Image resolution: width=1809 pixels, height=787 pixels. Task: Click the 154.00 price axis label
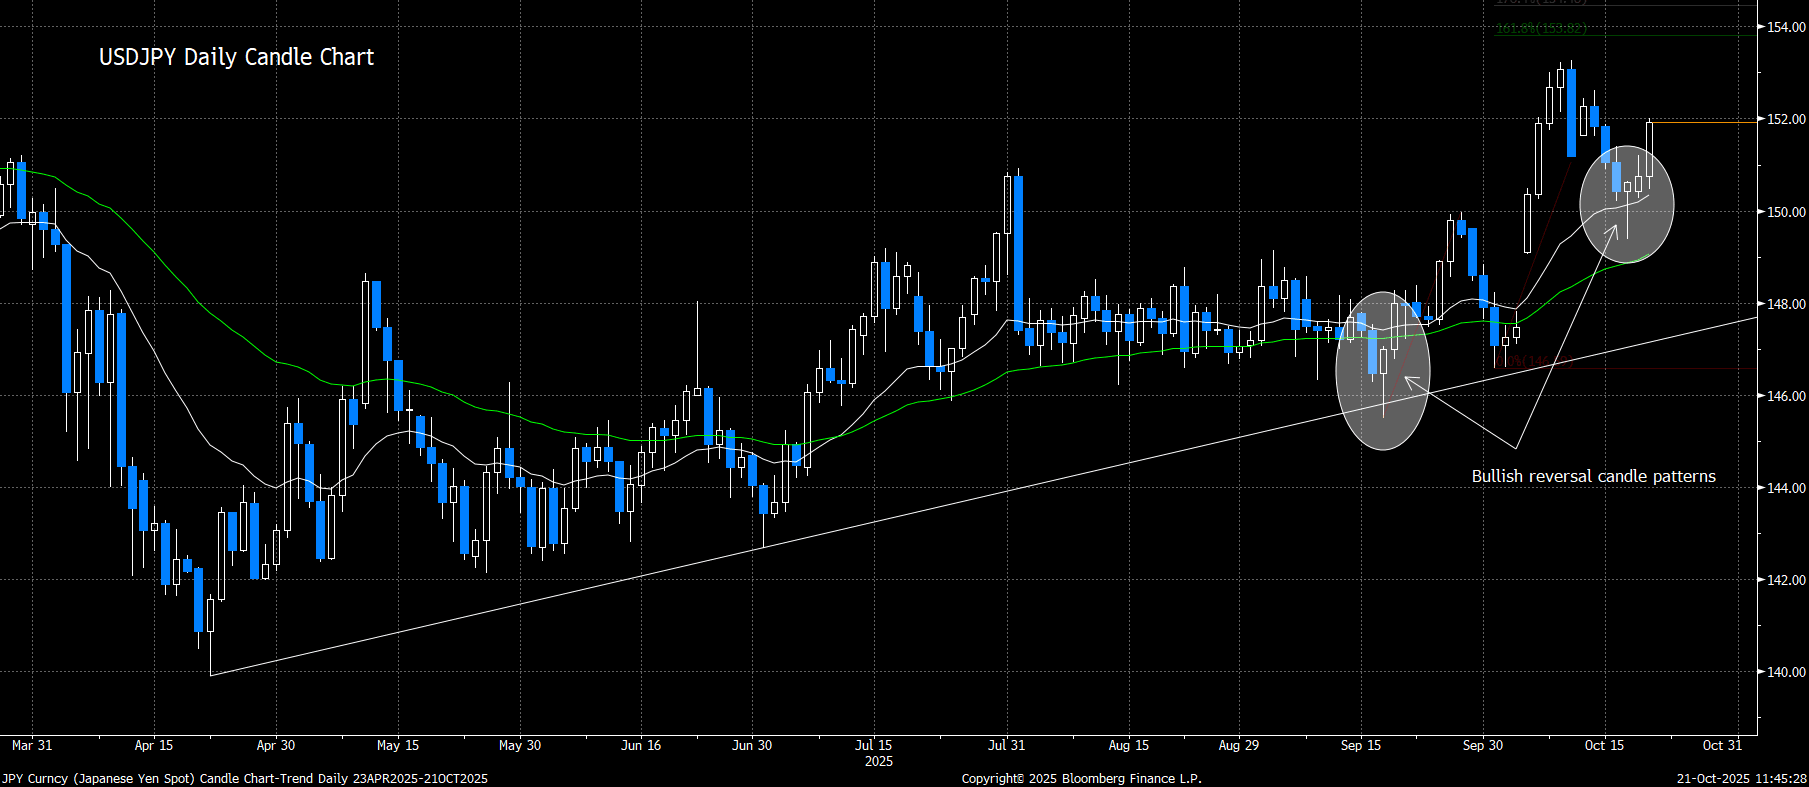tap(1786, 27)
